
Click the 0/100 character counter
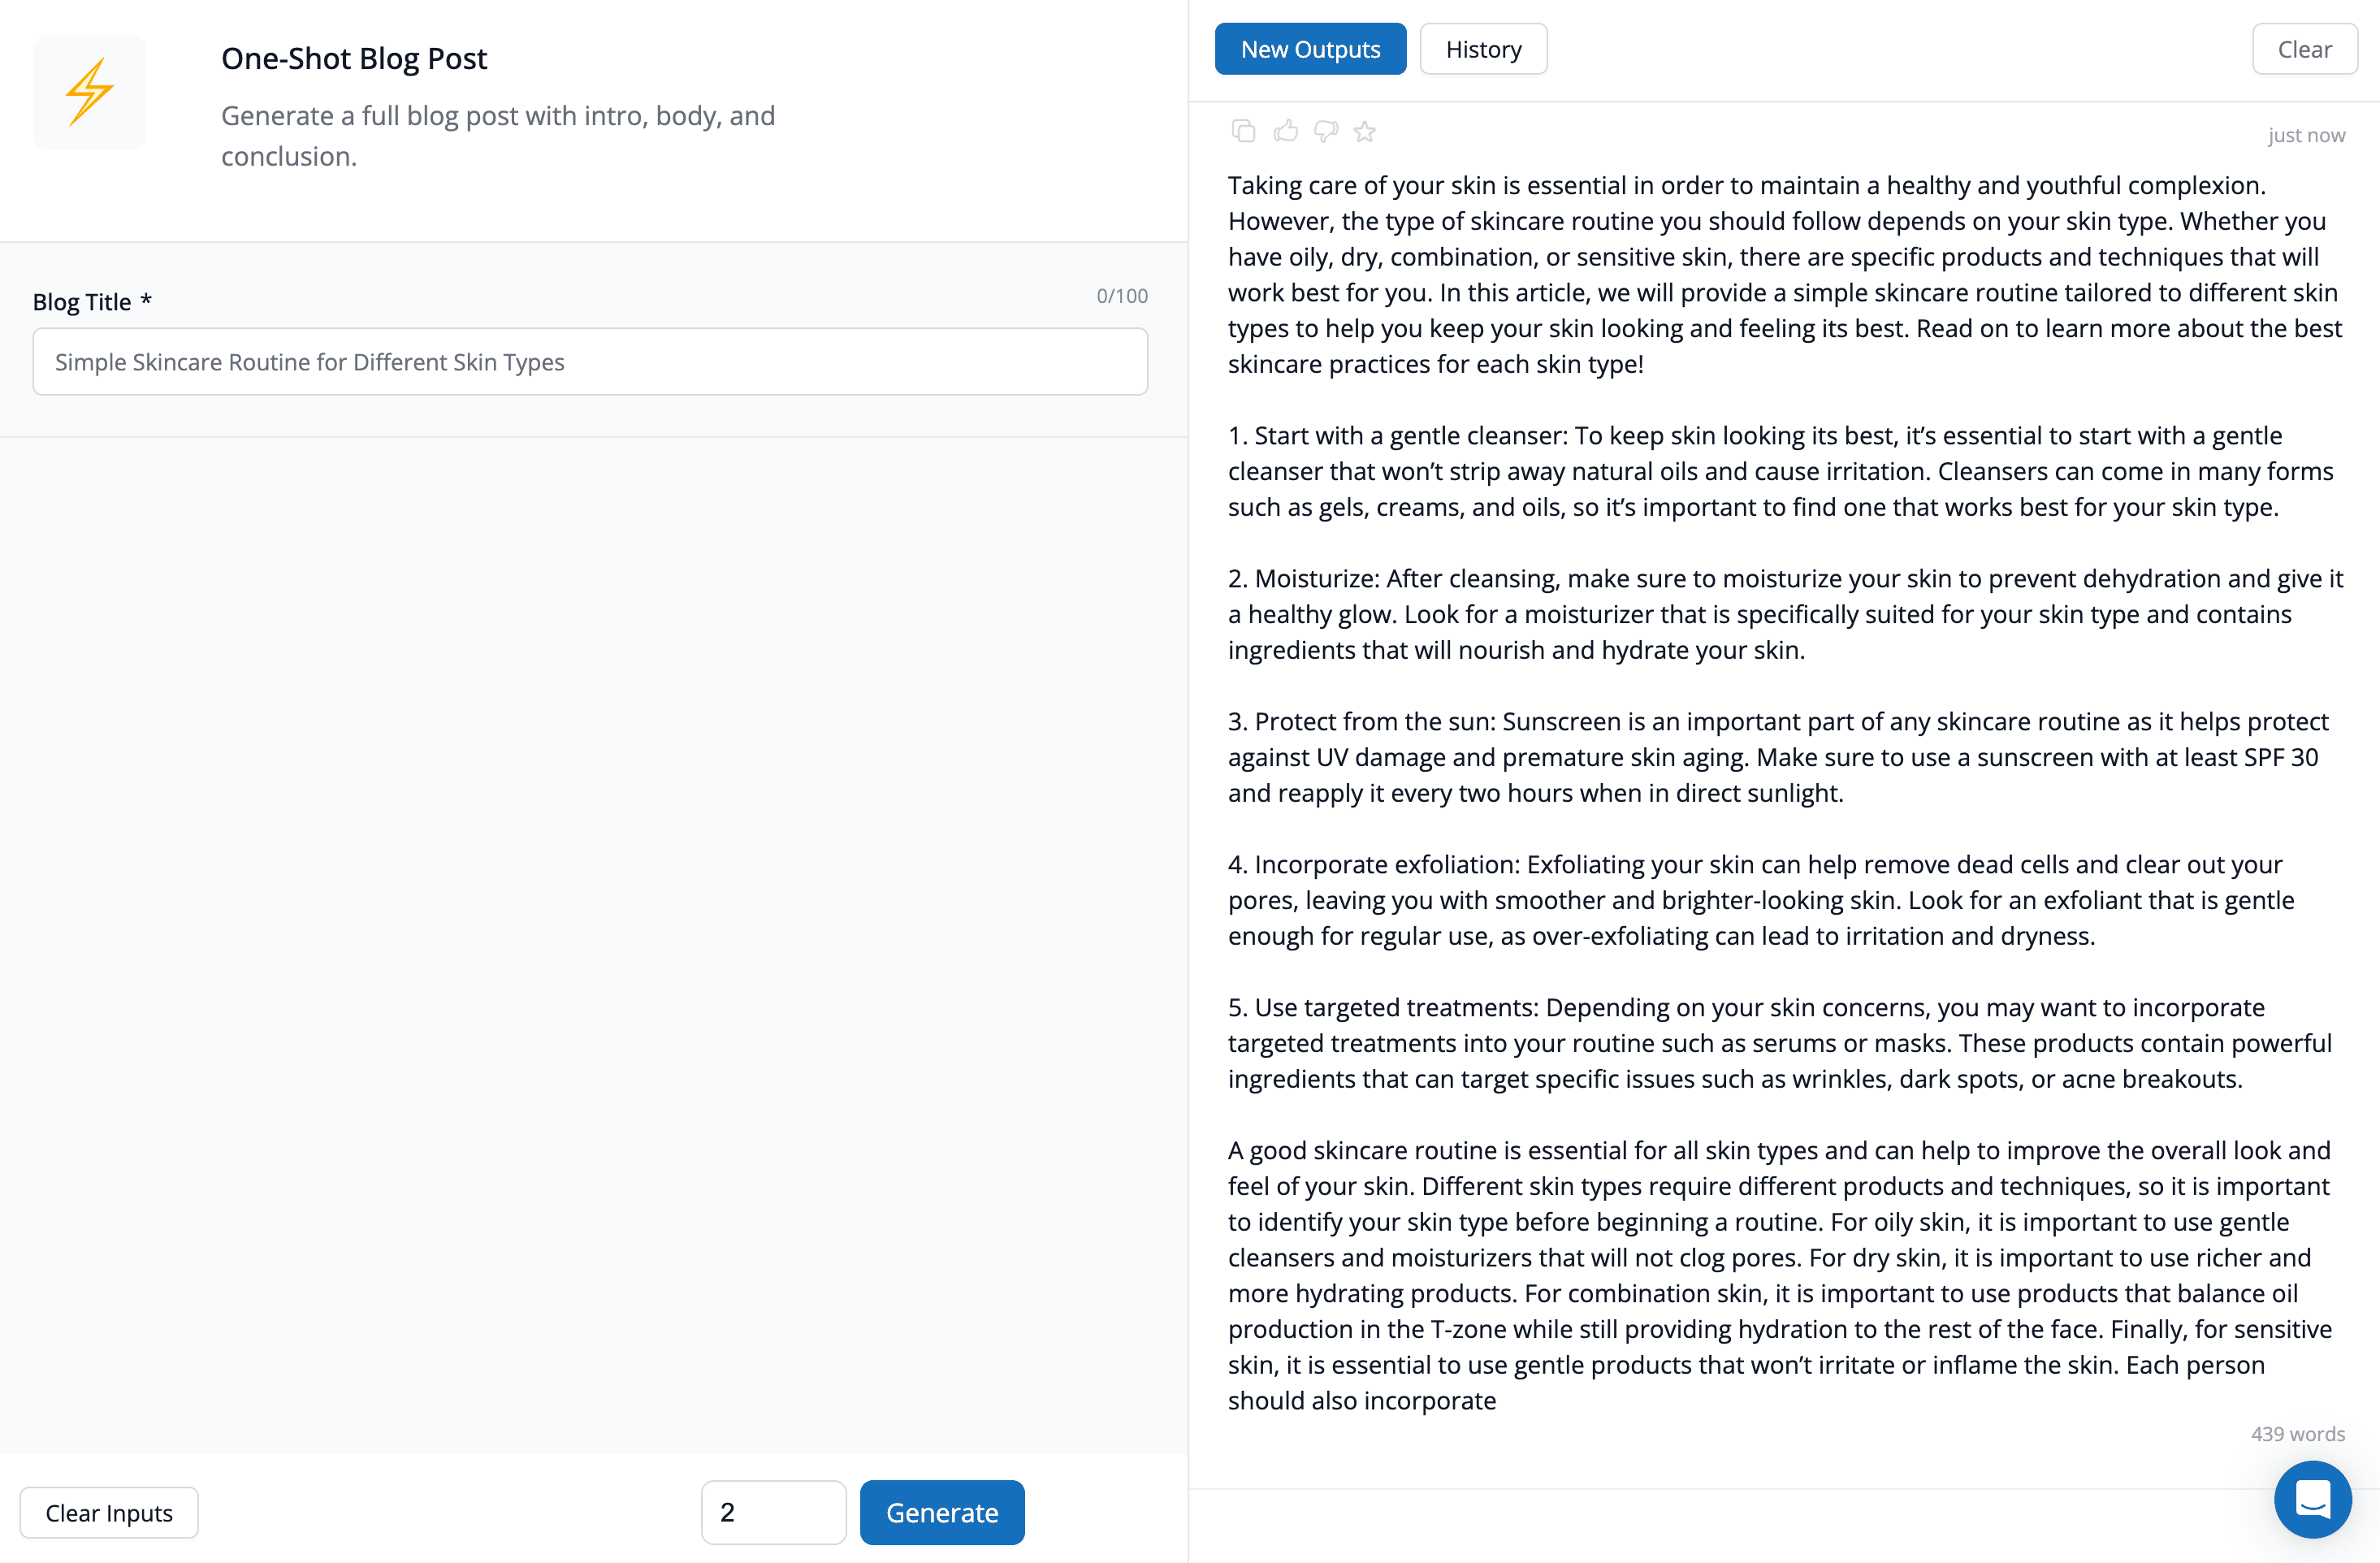coord(1121,296)
